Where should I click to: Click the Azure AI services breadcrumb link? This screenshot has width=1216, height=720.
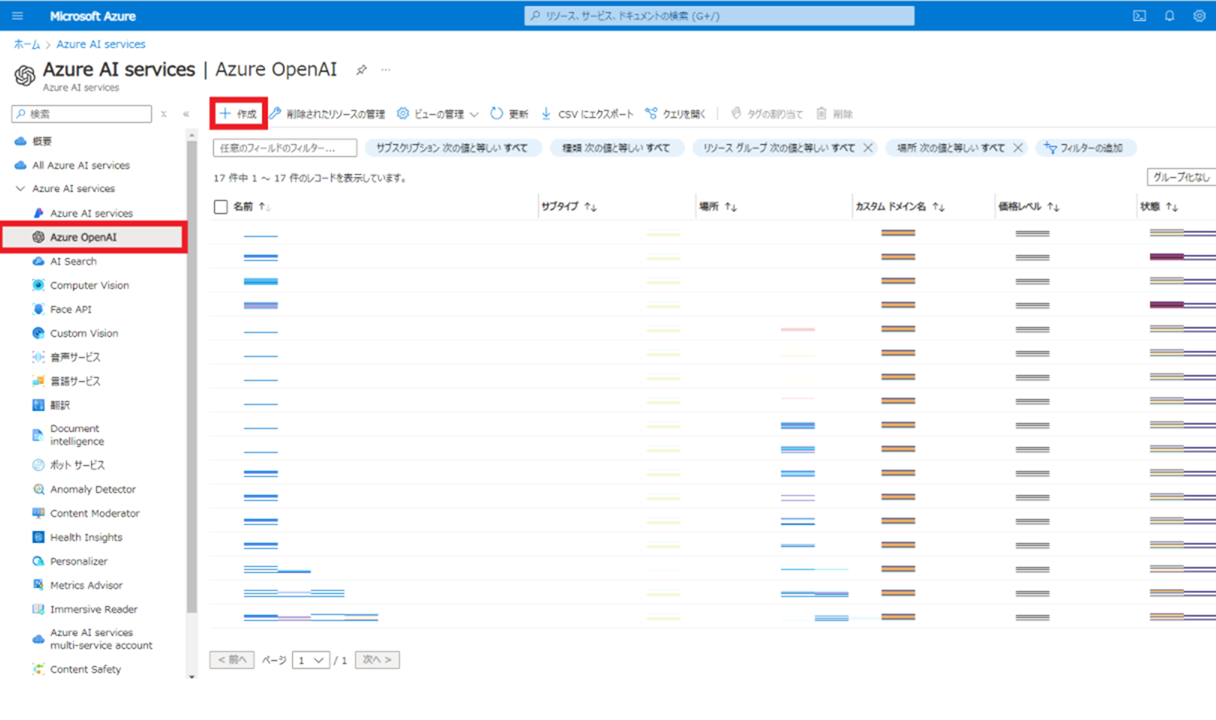click(101, 44)
